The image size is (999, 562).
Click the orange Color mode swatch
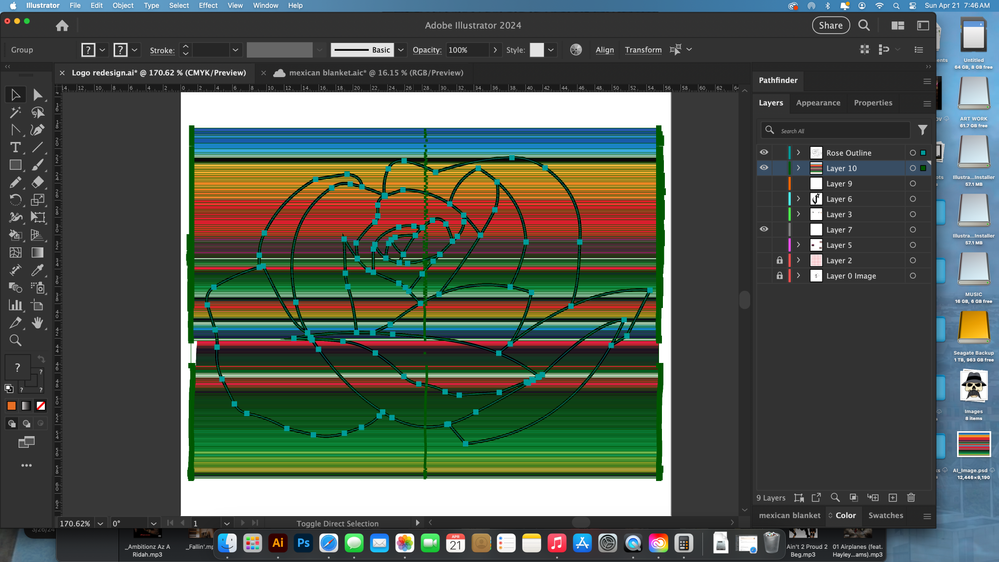11,406
